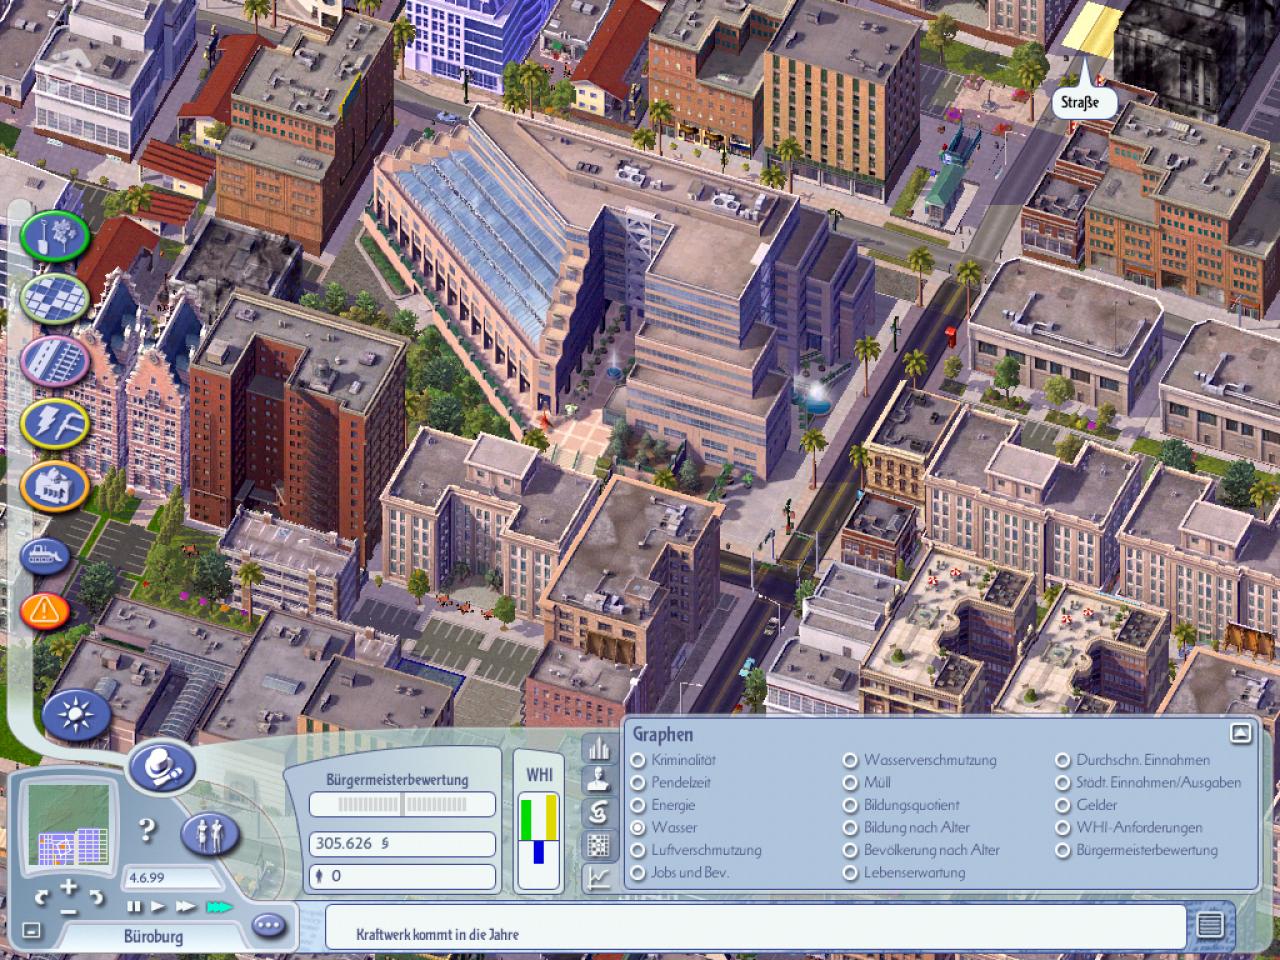Click the date display 4.6.99

[172, 878]
